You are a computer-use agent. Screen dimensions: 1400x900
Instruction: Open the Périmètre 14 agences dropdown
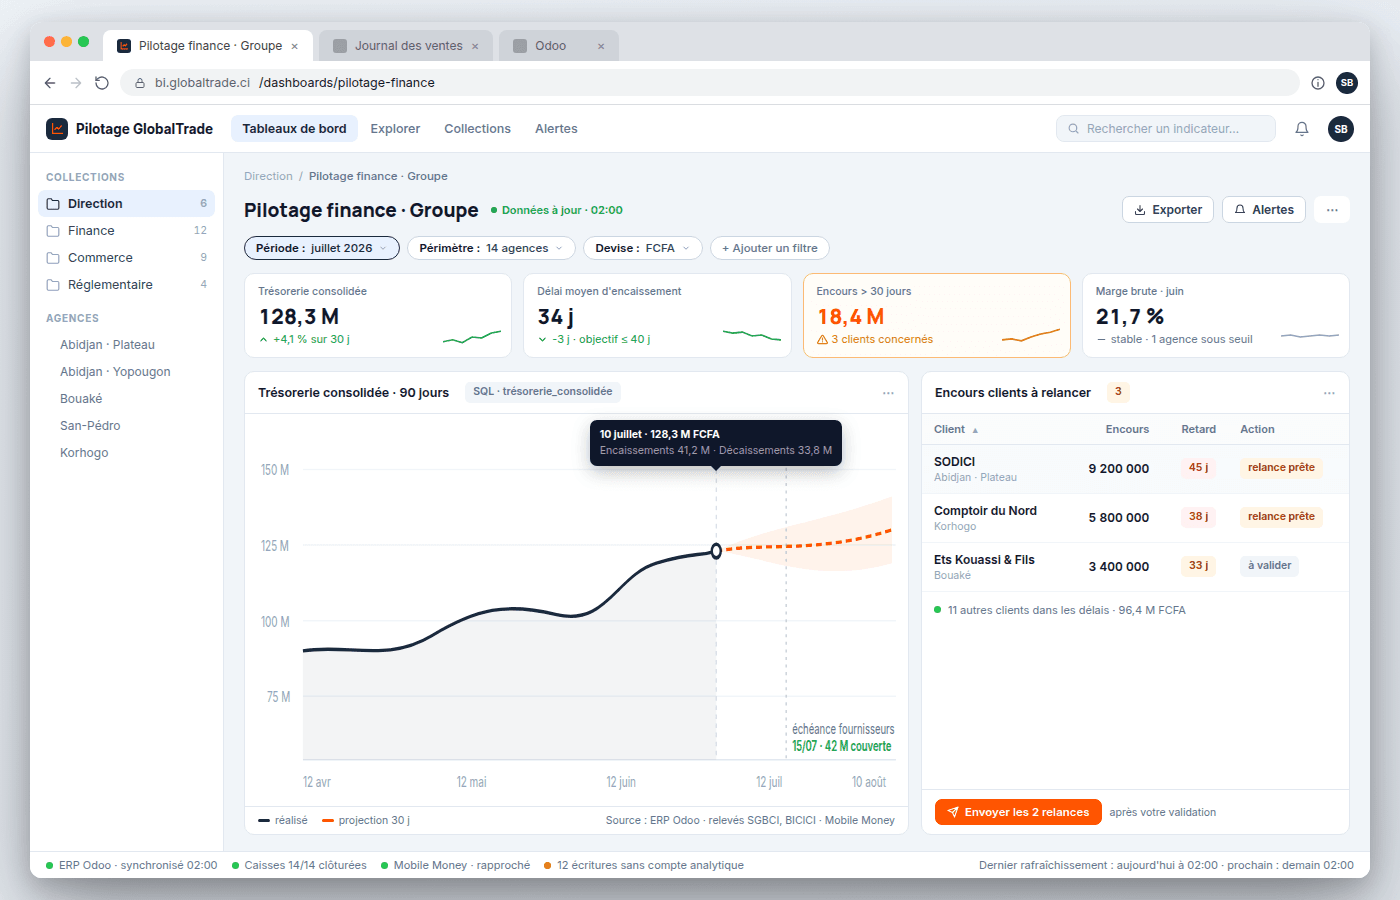point(491,248)
